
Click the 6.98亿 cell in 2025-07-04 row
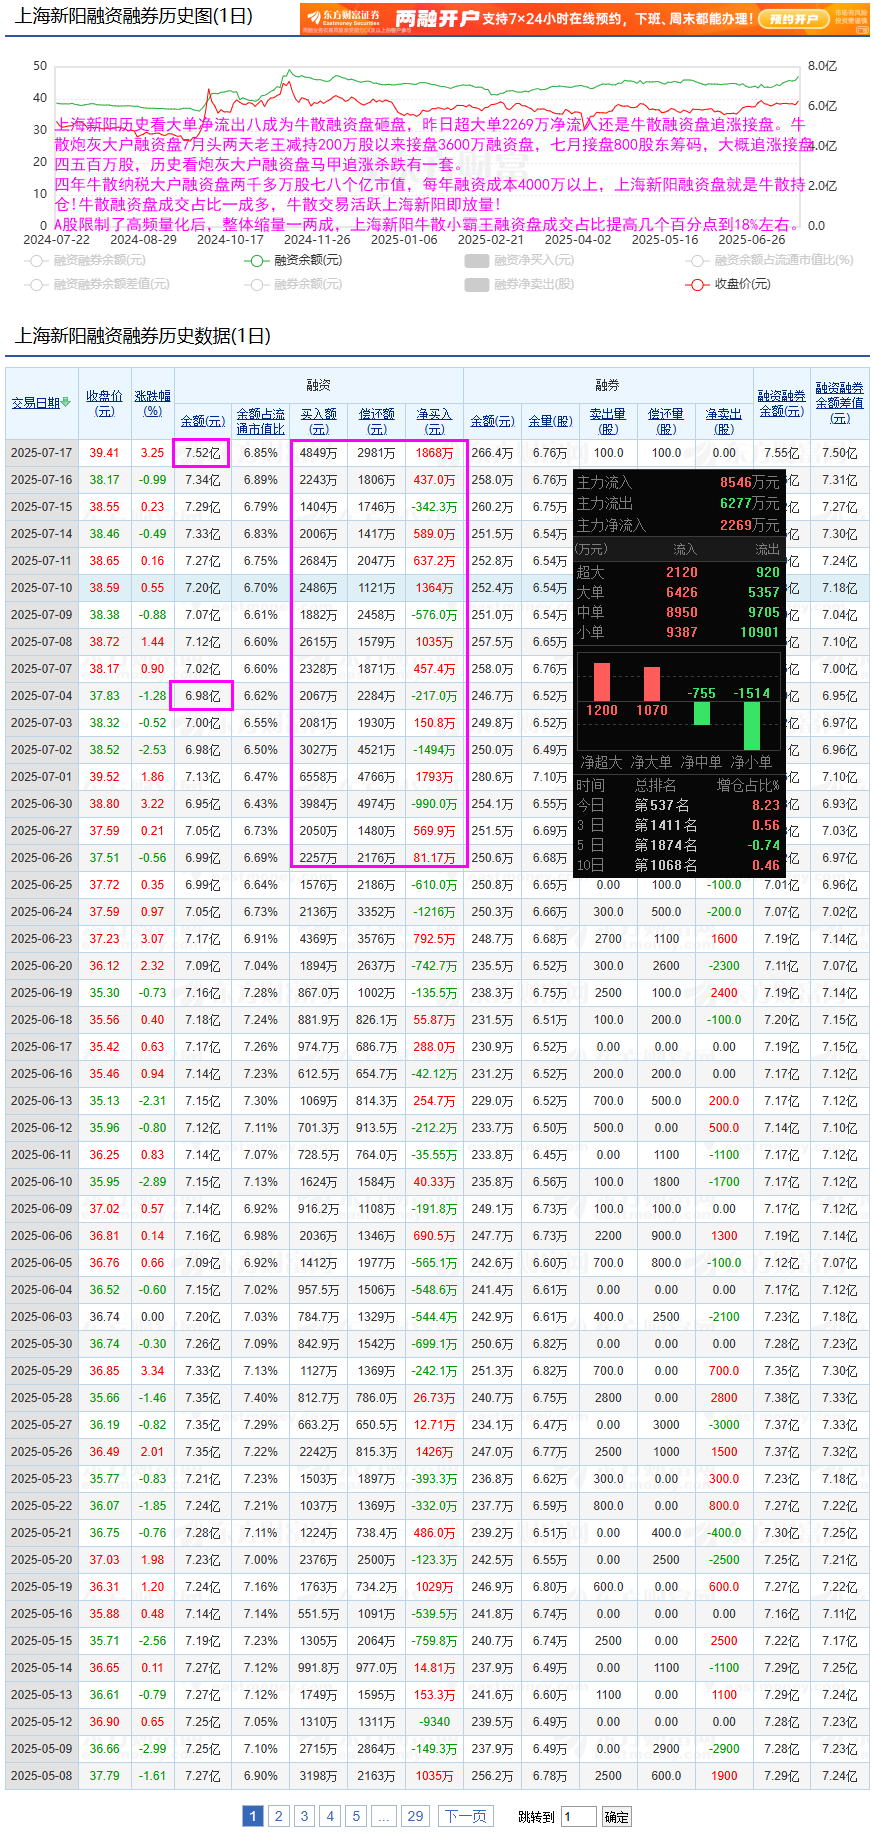click(202, 696)
